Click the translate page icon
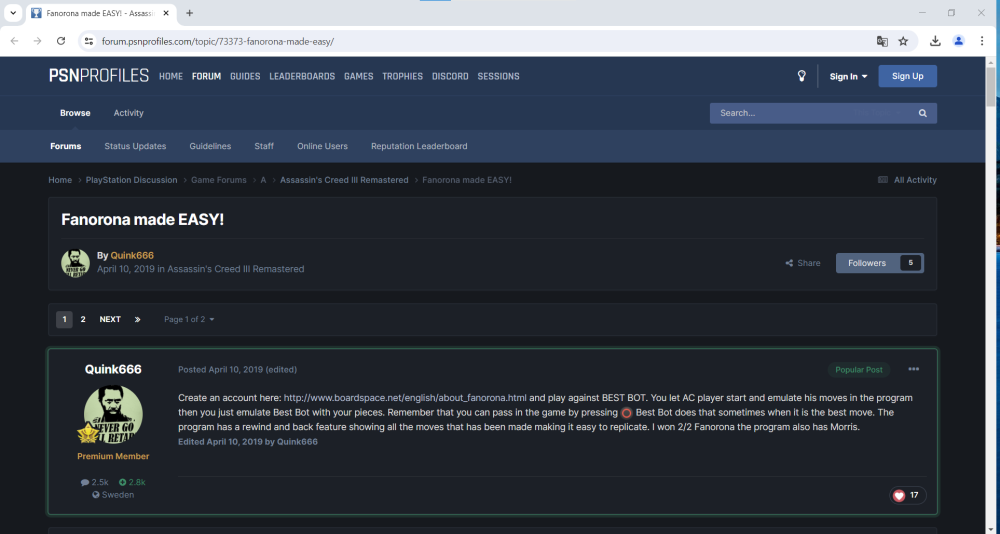Image resolution: width=1000 pixels, height=534 pixels. (882, 41)
